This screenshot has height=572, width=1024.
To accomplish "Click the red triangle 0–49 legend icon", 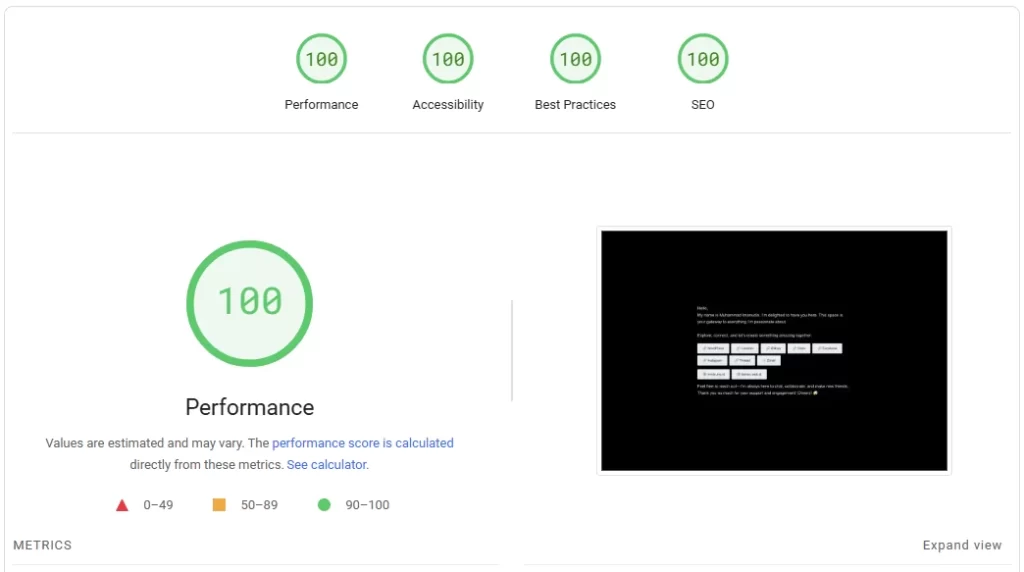I will pos(122,505).
